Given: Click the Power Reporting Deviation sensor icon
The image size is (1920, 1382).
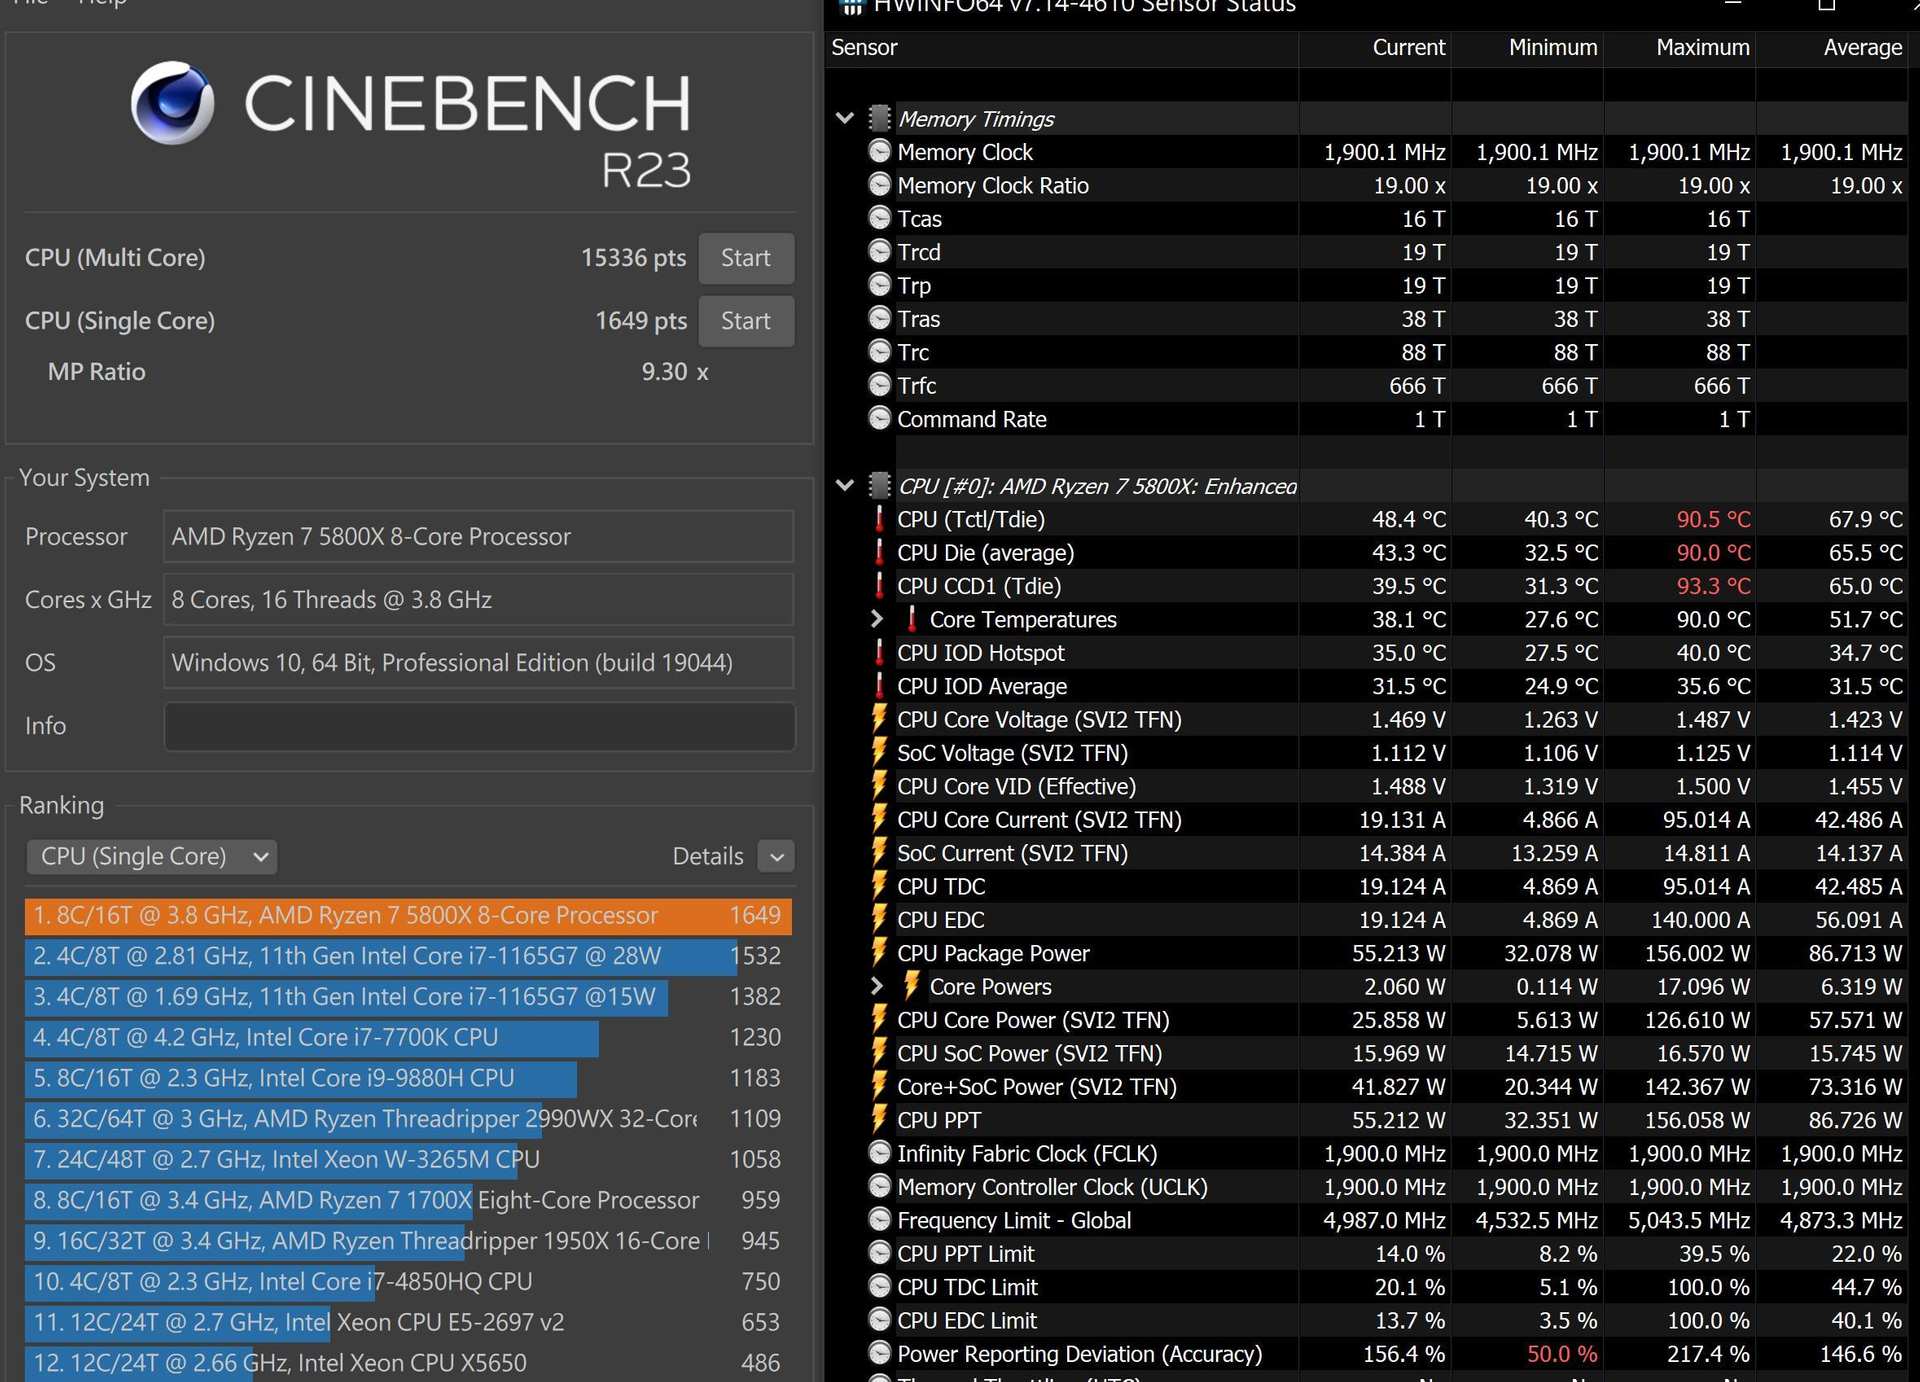Looking at the screenshot, I should [879, 1353].
